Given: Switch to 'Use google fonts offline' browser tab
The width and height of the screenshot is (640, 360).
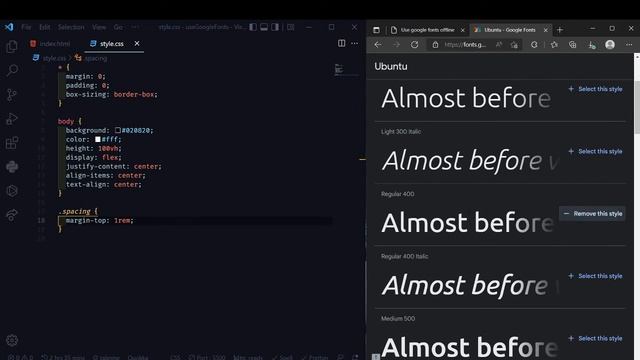Looking at the screenshot, I should 427,30.
